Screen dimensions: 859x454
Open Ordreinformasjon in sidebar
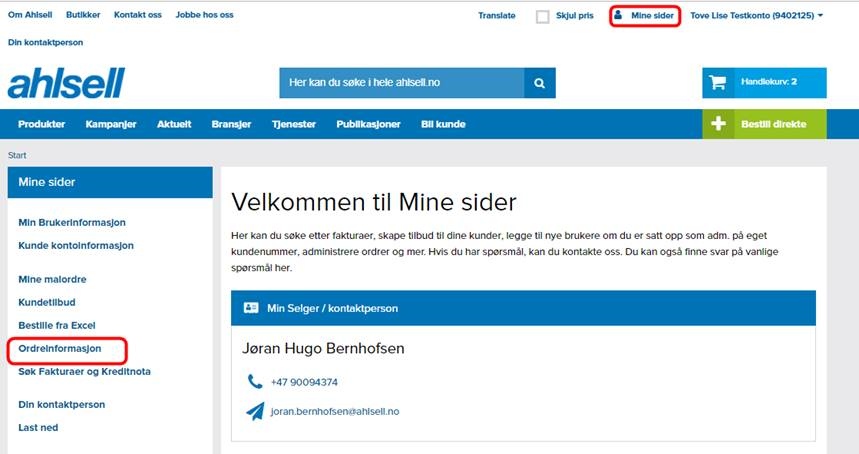[60, 348]
